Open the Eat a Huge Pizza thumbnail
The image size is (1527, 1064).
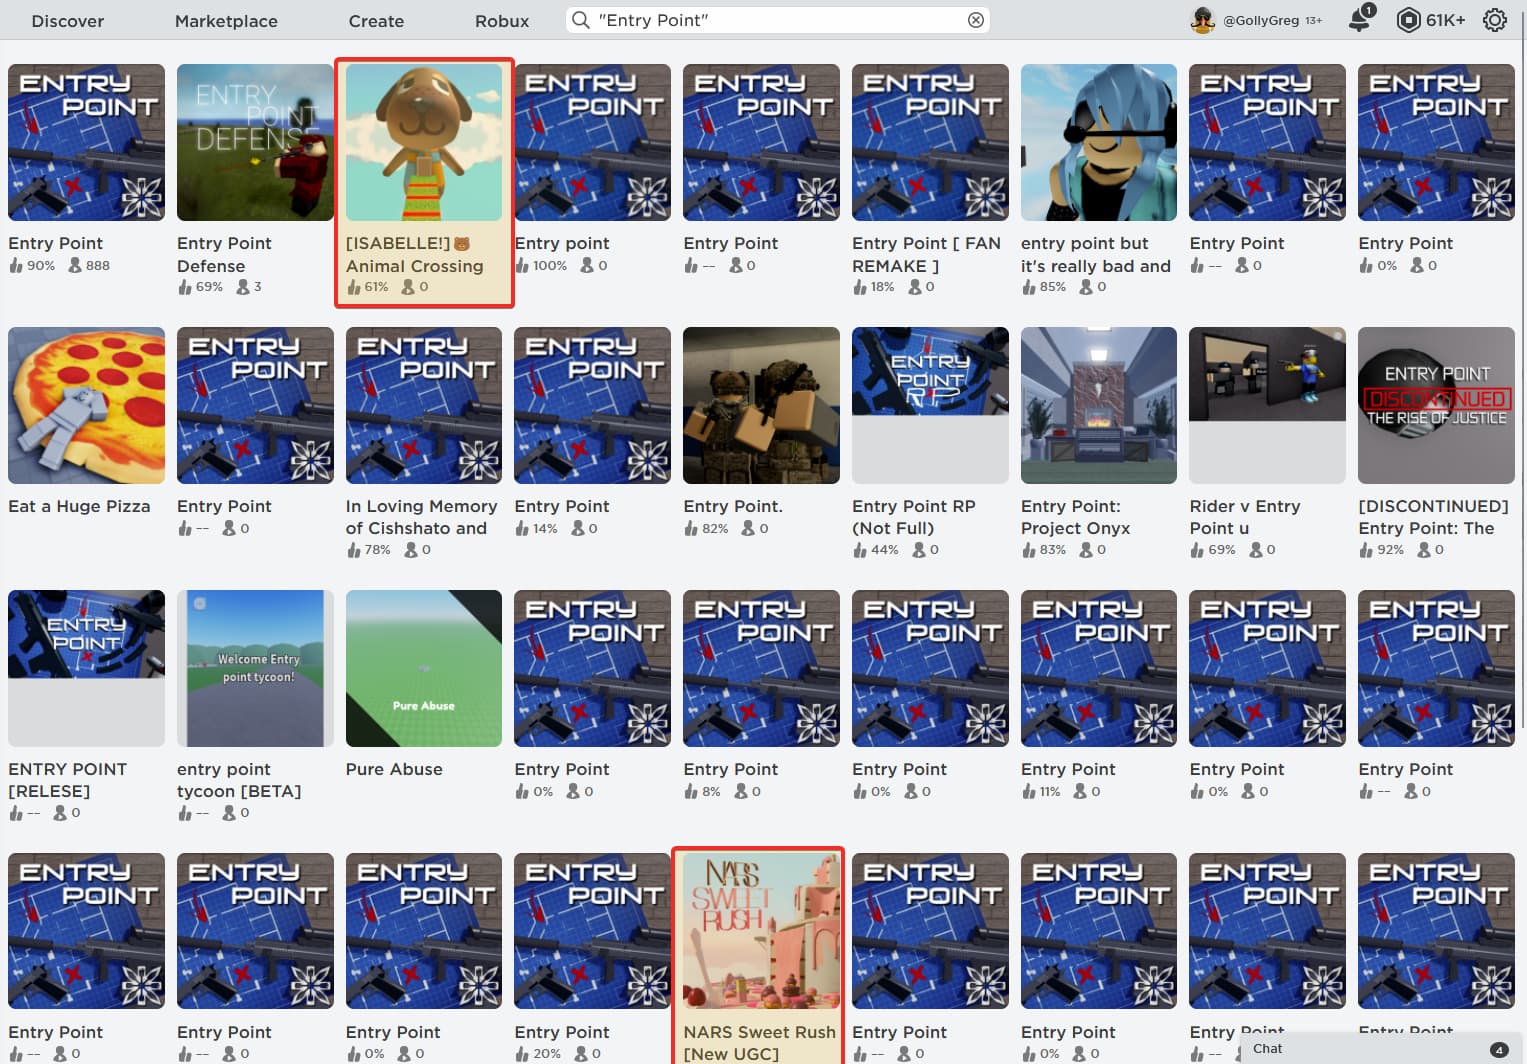point(86,405)
